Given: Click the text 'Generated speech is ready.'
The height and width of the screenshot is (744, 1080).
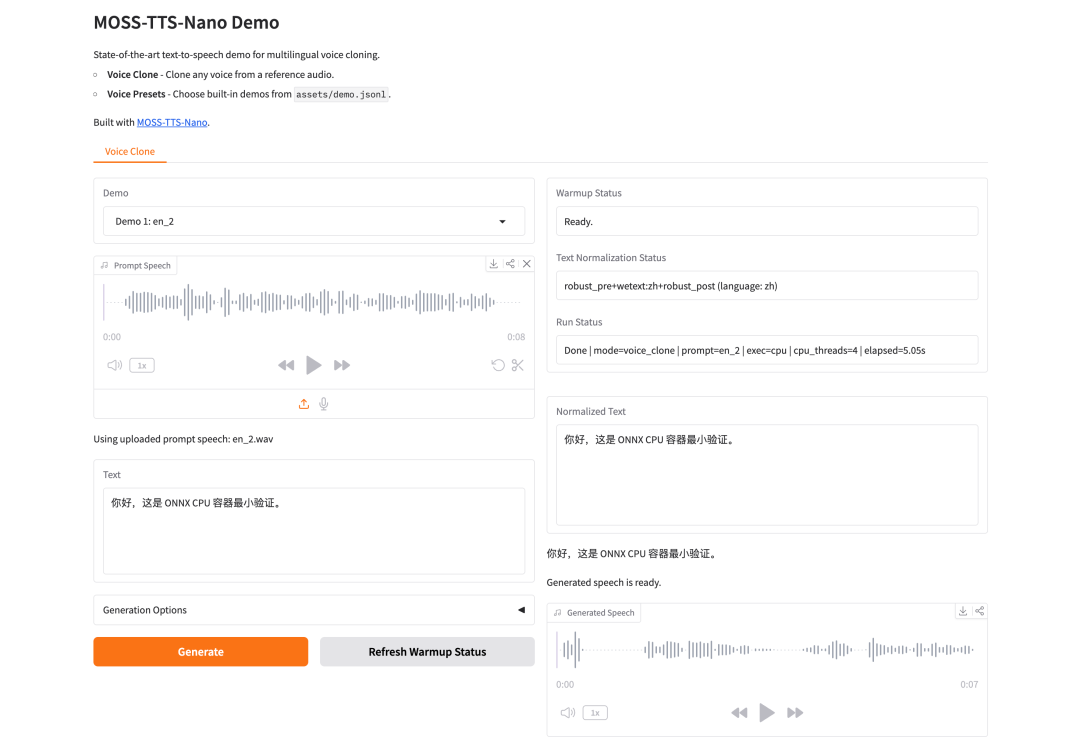Looking at the screenshot, I should pyautogui.click(x=604, y=583).
